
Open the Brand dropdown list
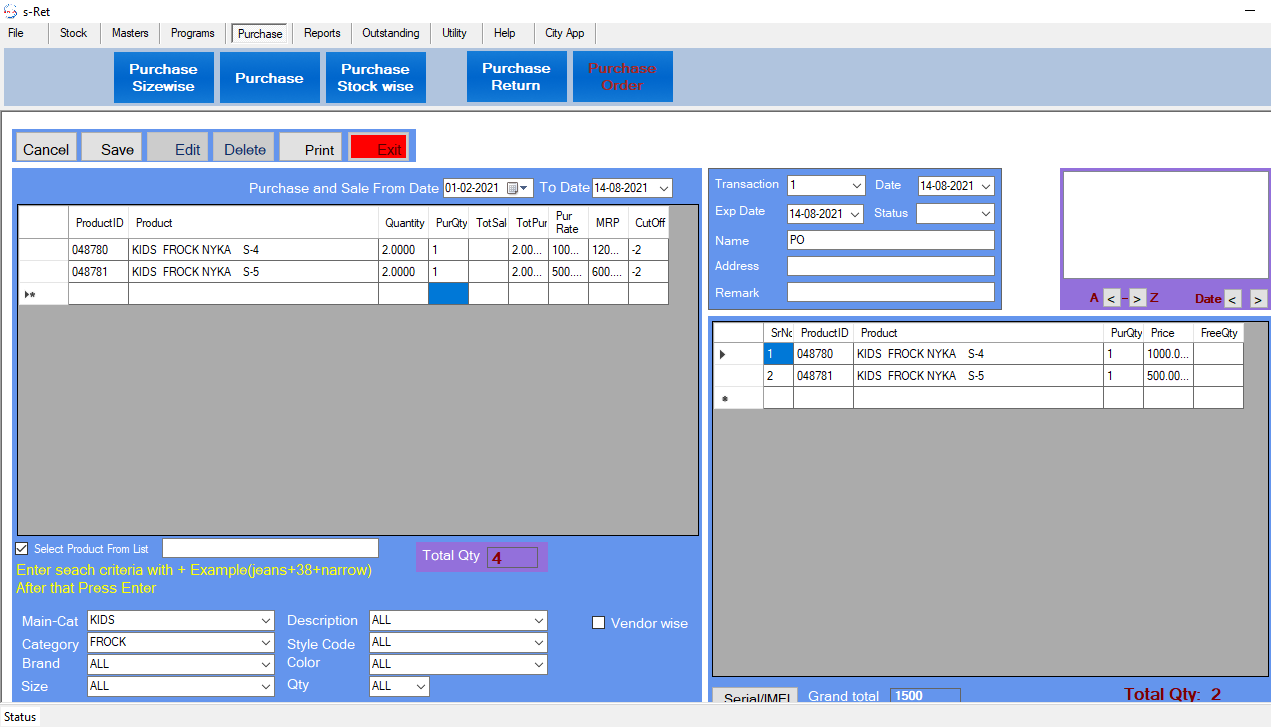pyautogui.click(x=265, y=664)
